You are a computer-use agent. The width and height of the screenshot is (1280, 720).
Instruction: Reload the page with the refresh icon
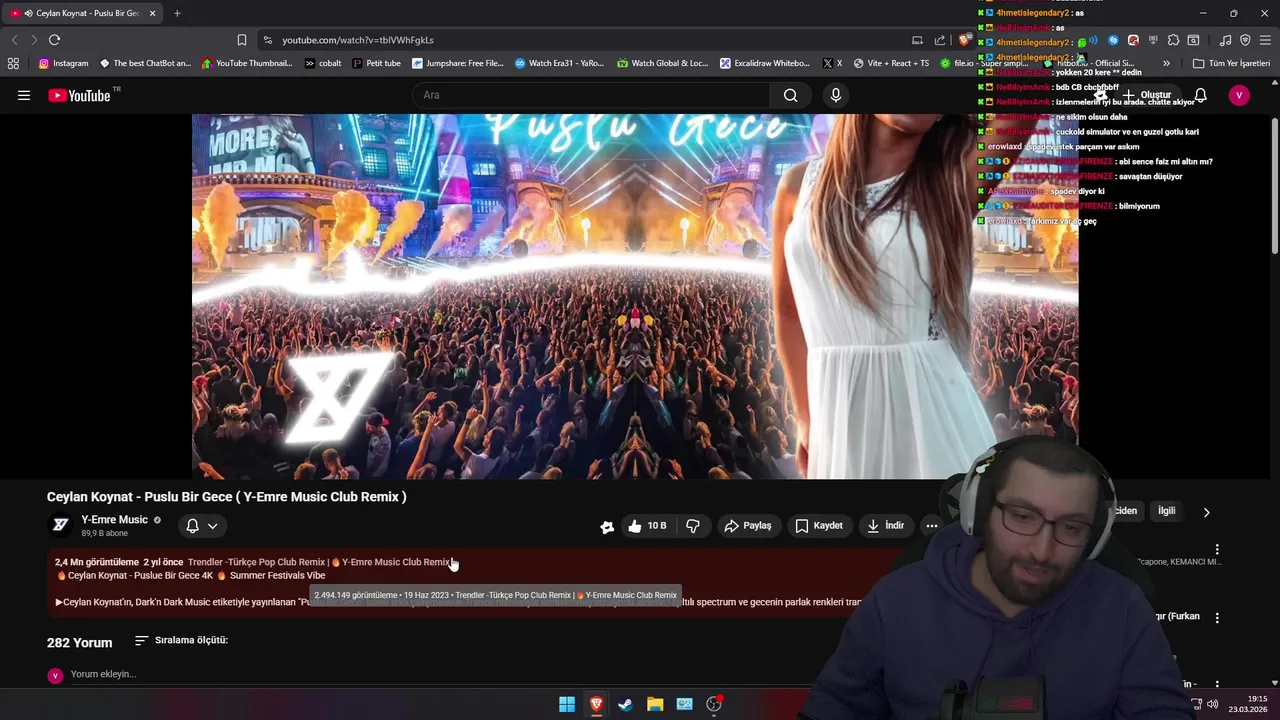tap(54, 40)
